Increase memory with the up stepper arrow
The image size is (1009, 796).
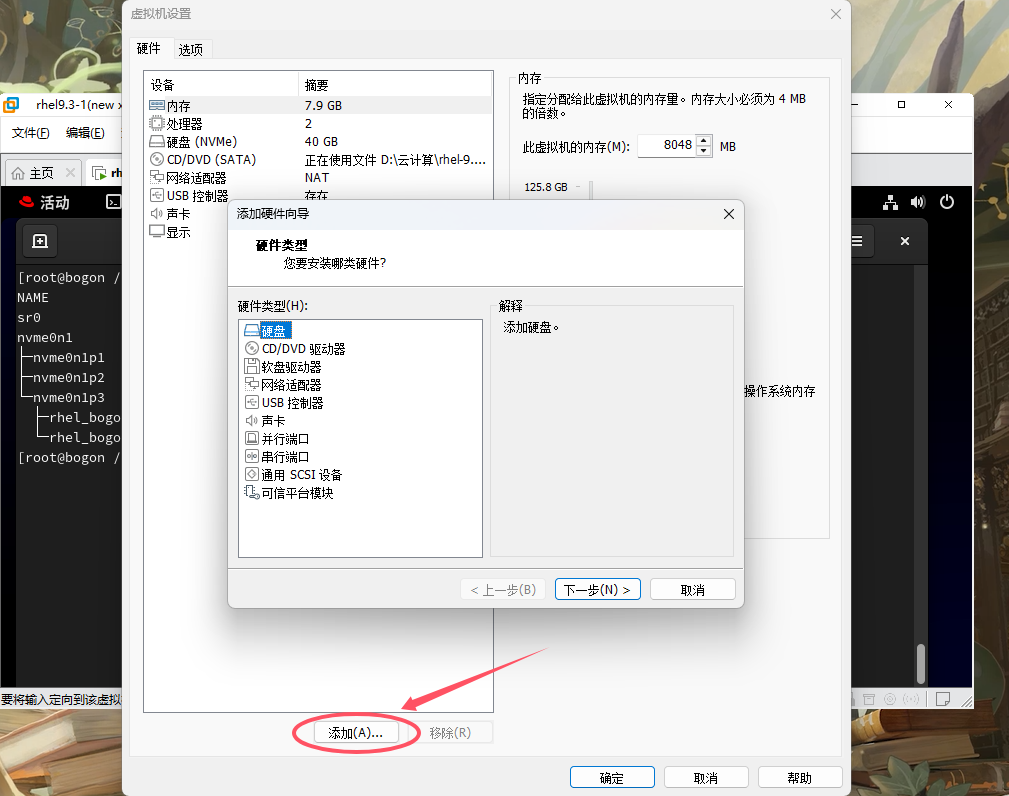click(706, 141)
